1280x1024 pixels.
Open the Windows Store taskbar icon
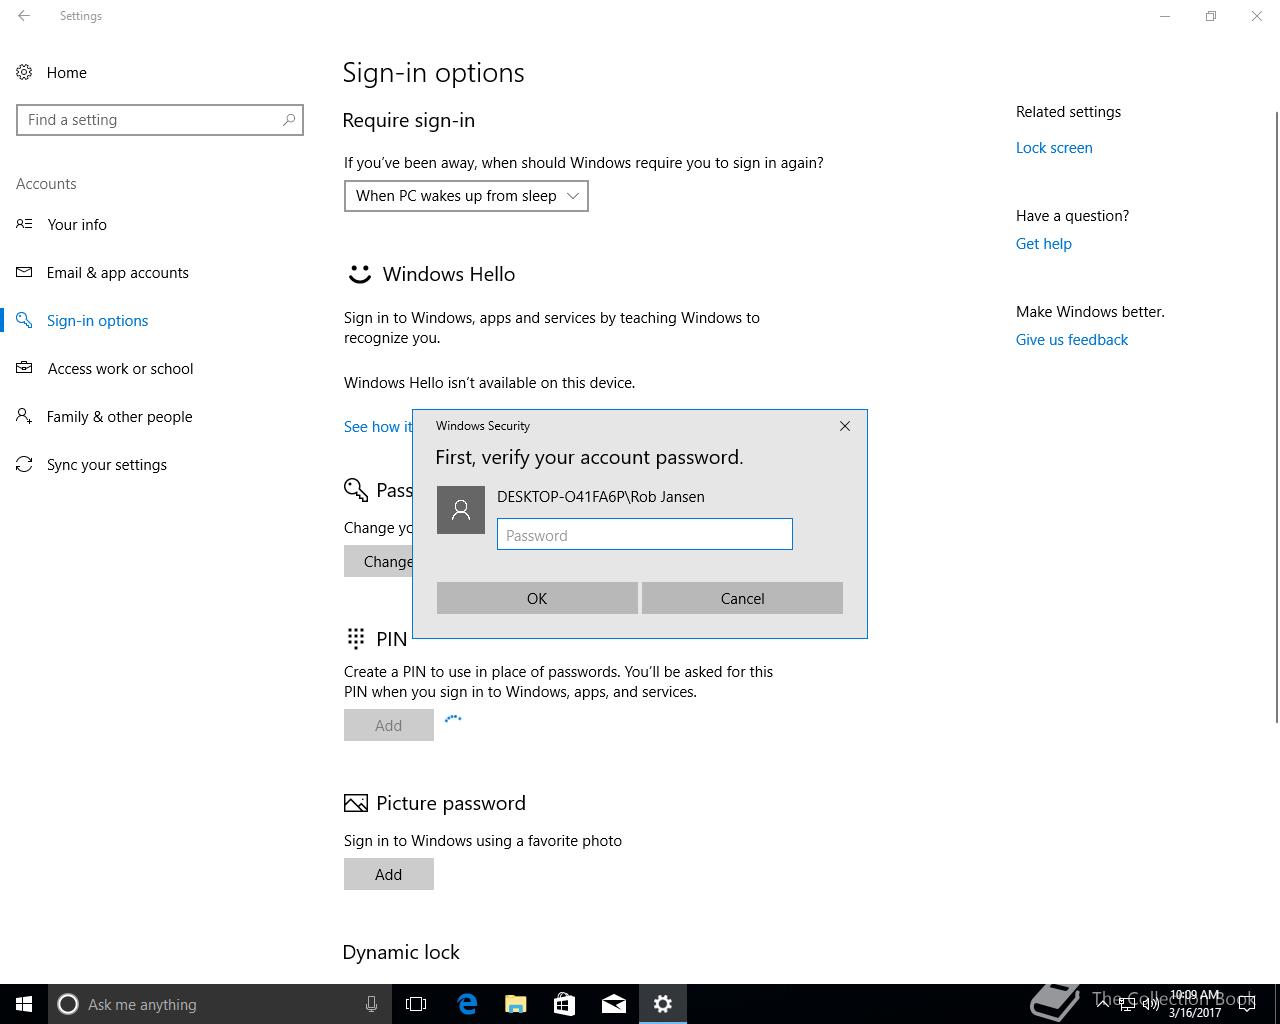click(565, 1004)
